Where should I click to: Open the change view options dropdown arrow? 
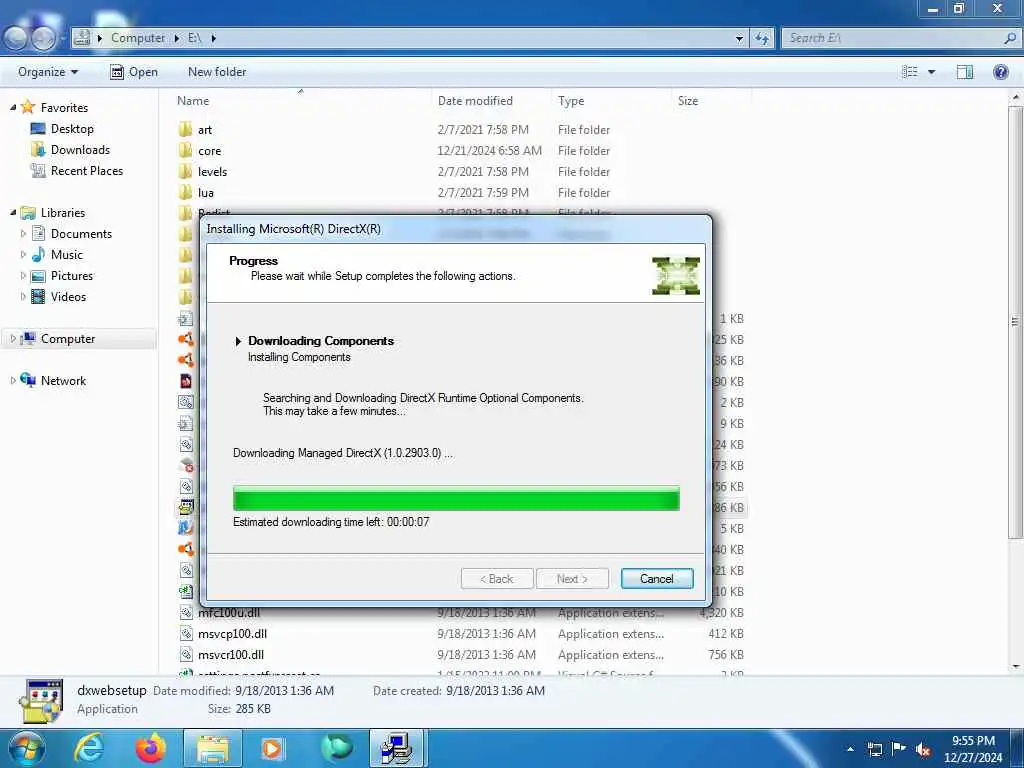(x=931, y=72)
